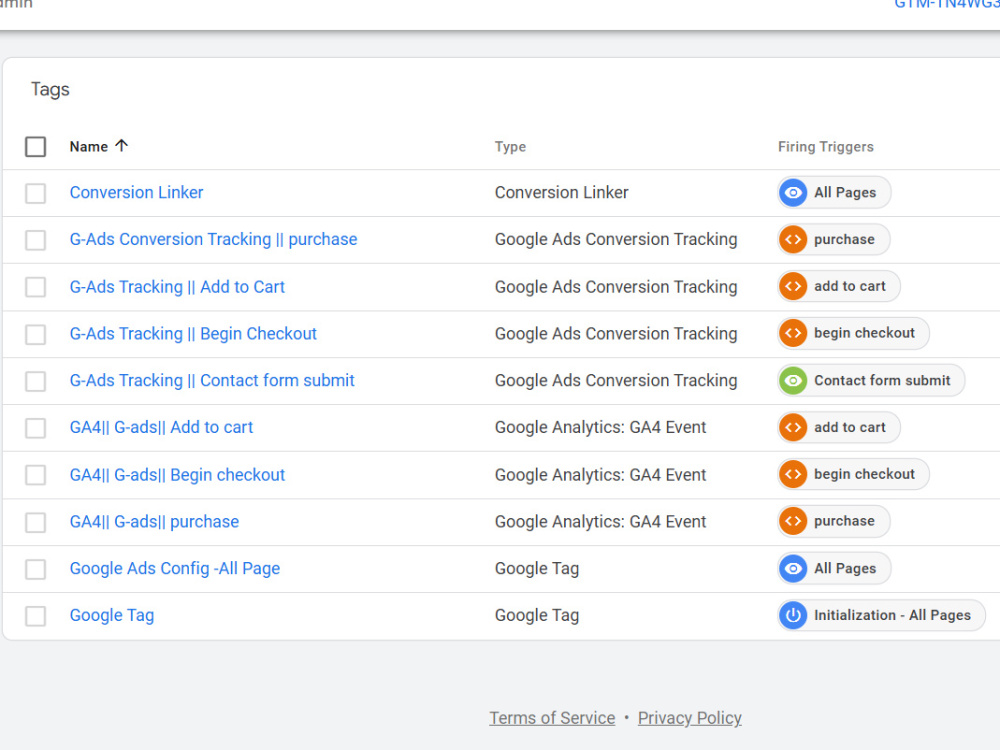Click the Type column header

pos(510,147)
